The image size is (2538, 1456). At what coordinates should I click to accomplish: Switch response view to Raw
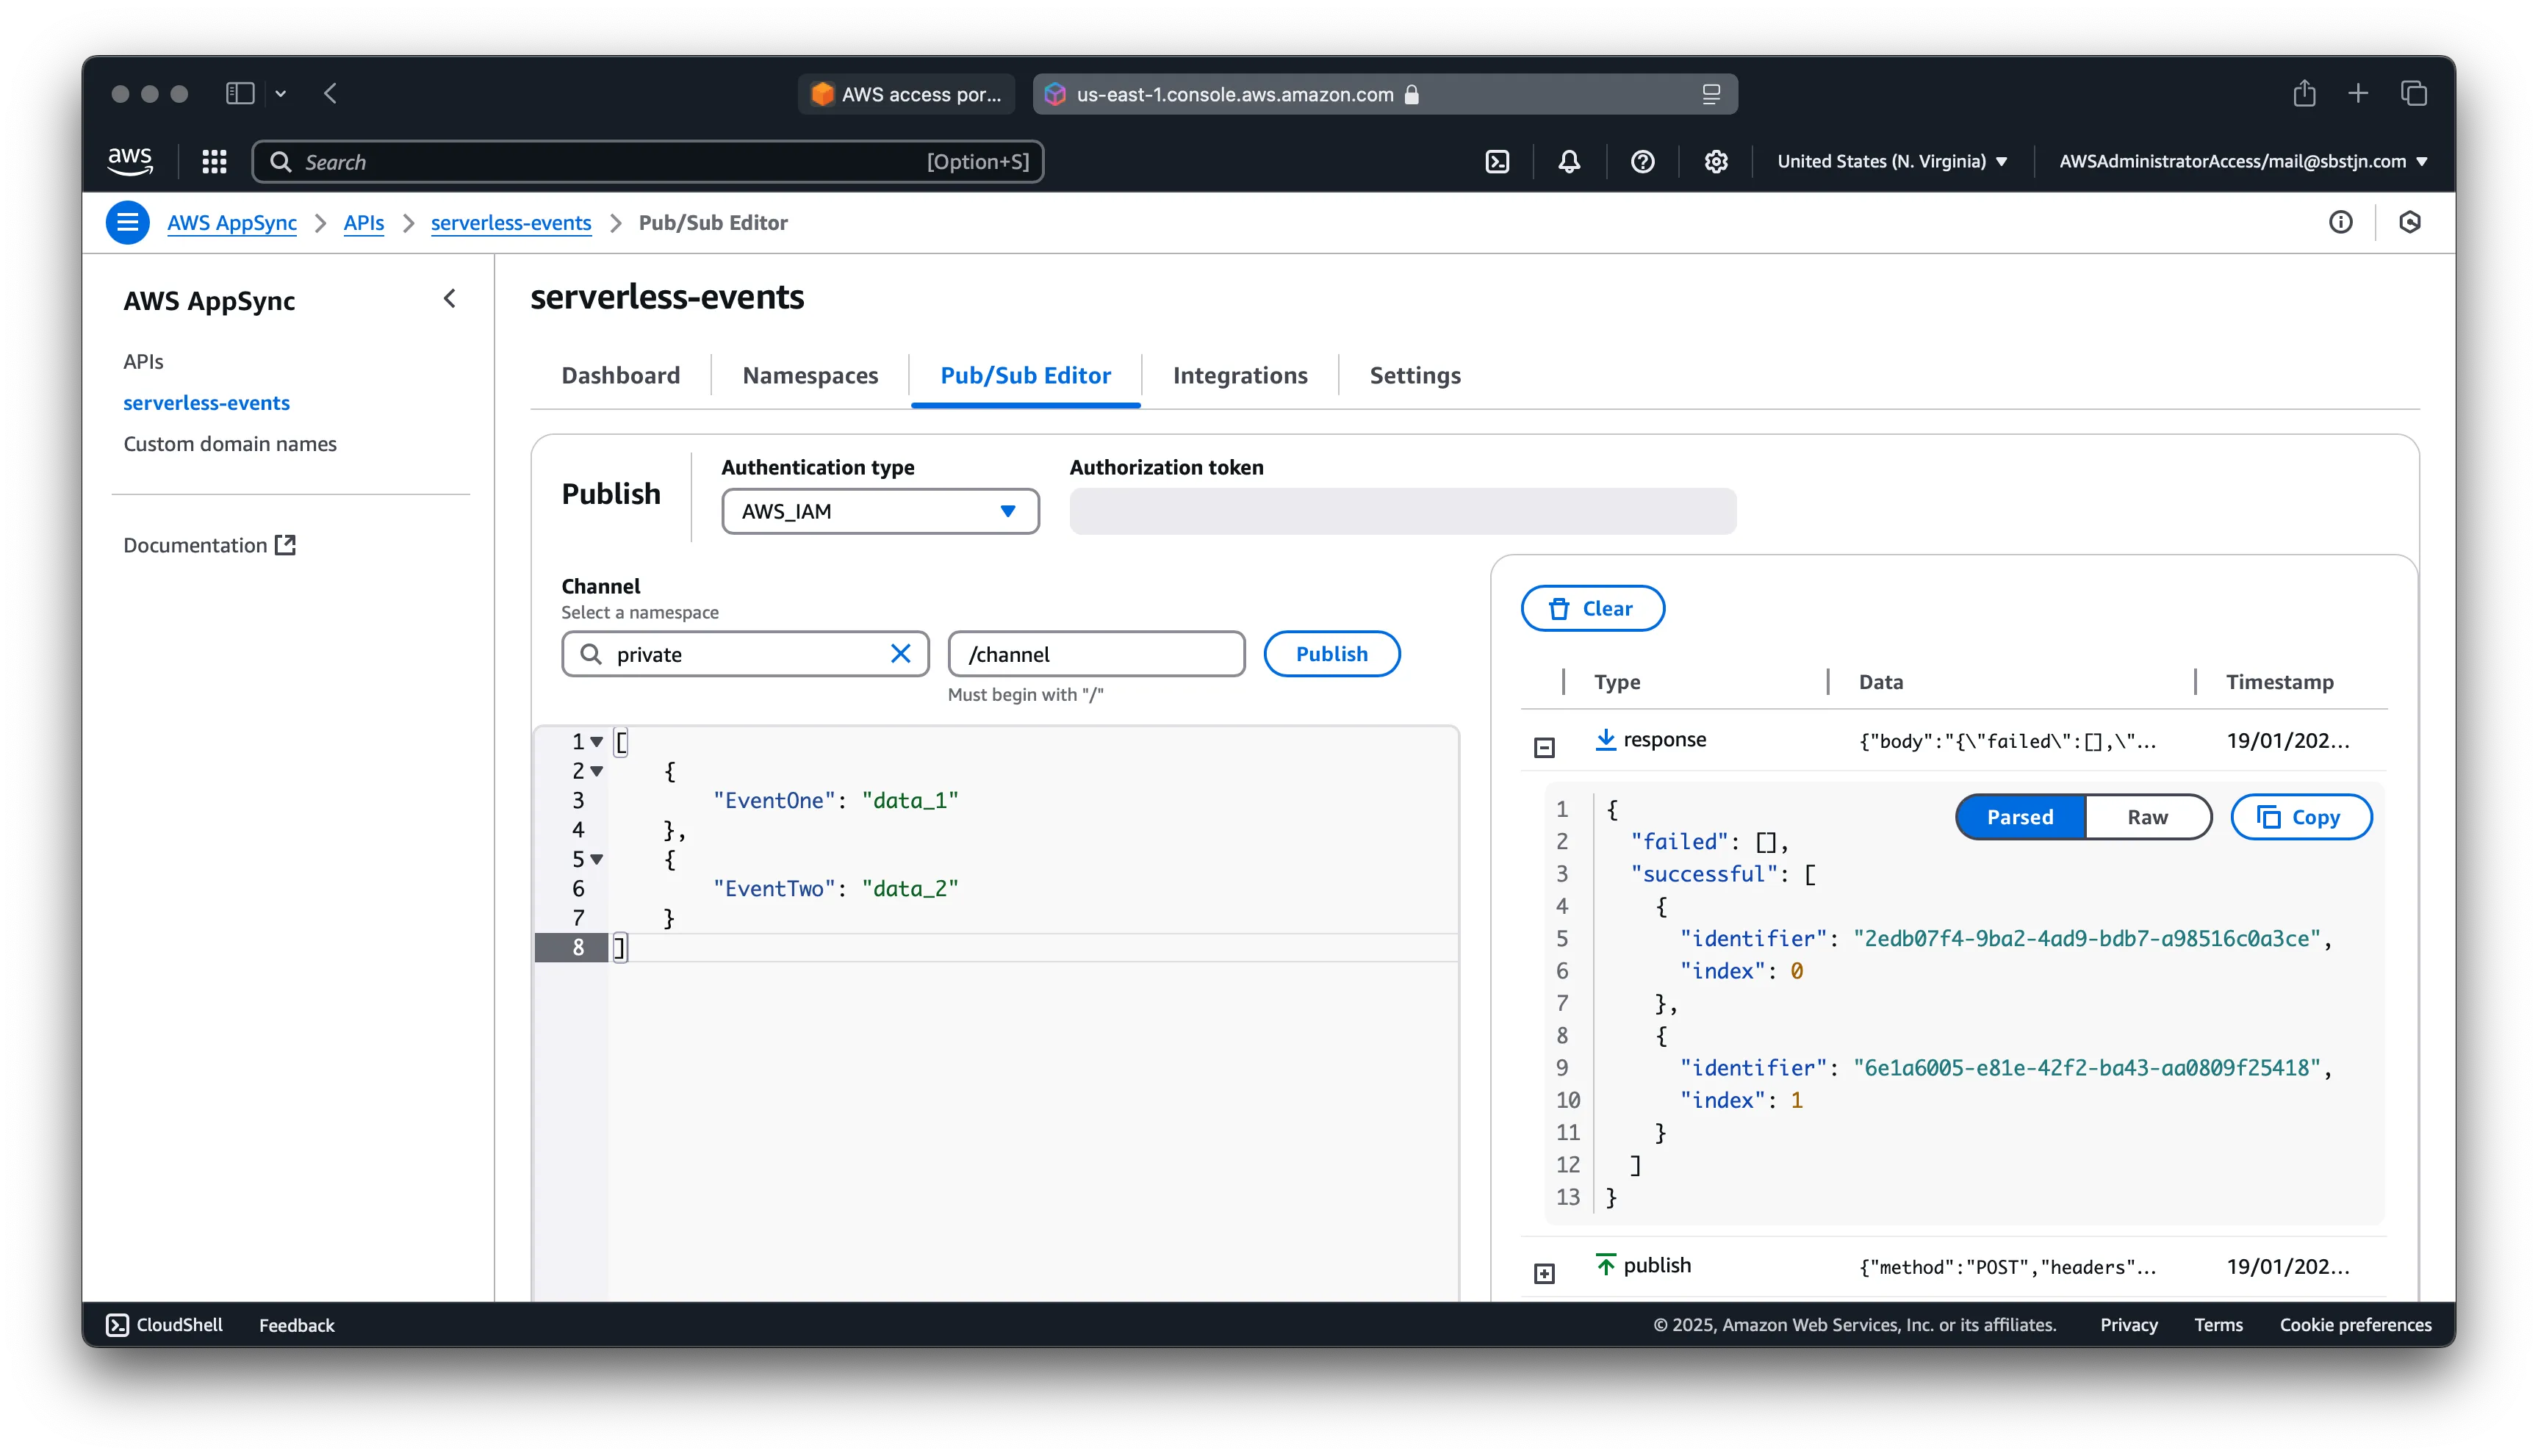pyautogui.click(x=2148, y=817)
